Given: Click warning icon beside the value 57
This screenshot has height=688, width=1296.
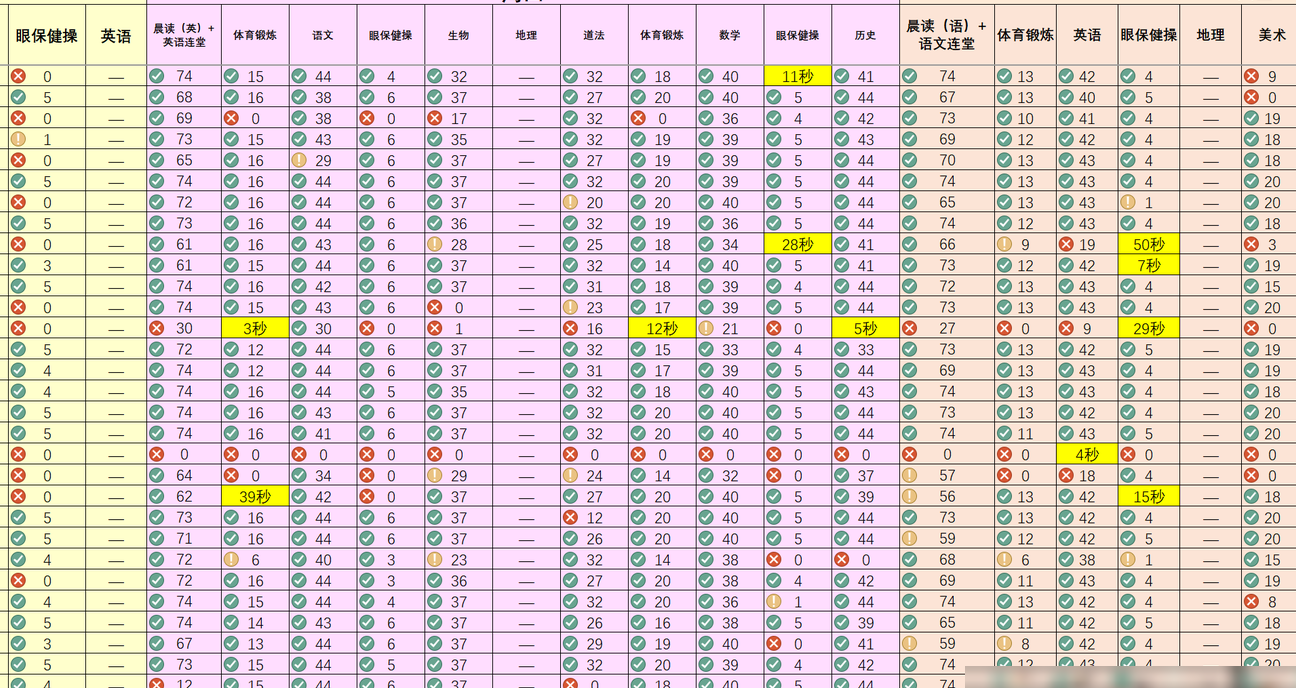Looking at the screenshot, I should coord(909,475).
